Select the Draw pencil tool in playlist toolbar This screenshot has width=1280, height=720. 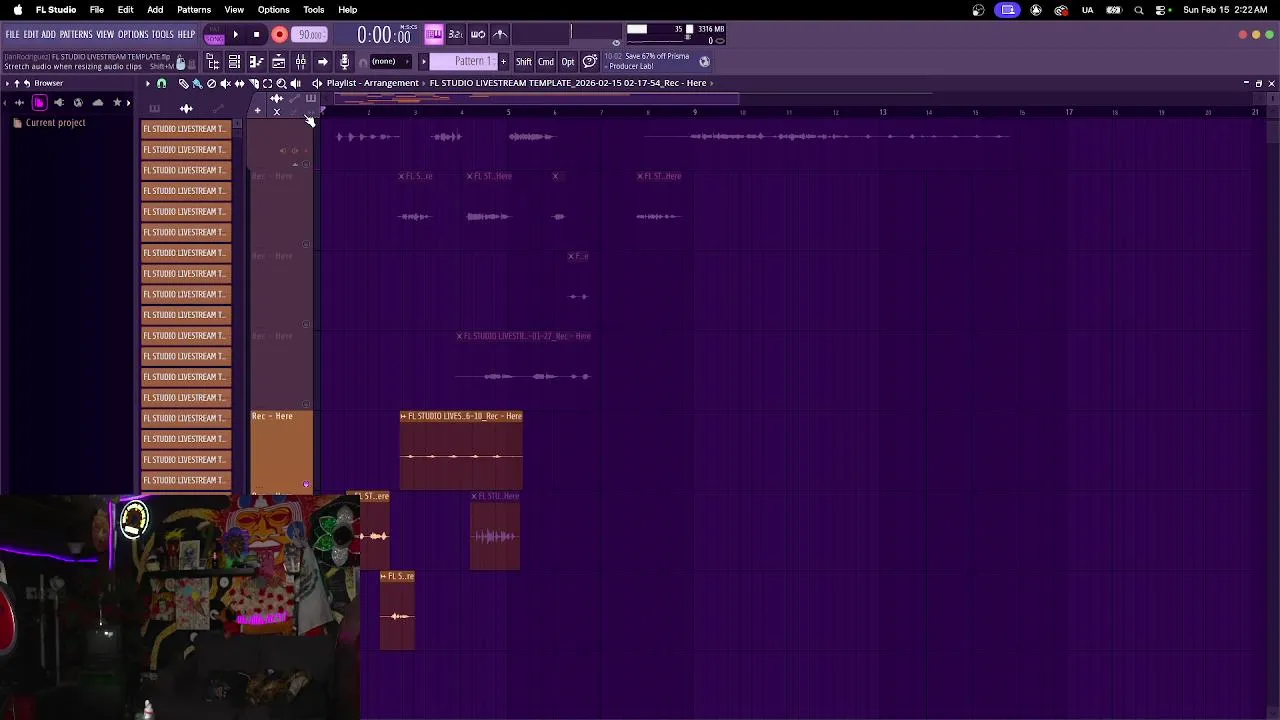coord(183,83)
